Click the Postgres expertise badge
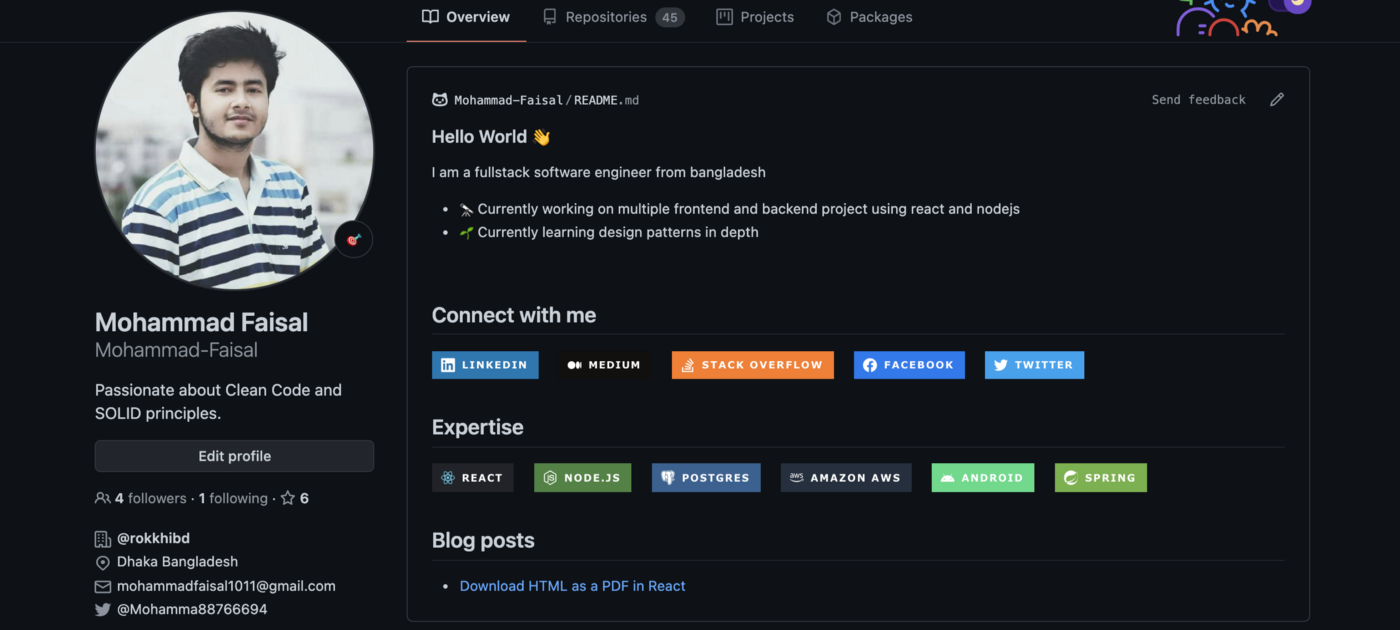Viewport: 1400px width, 630px height. click(x=706, y=478)
